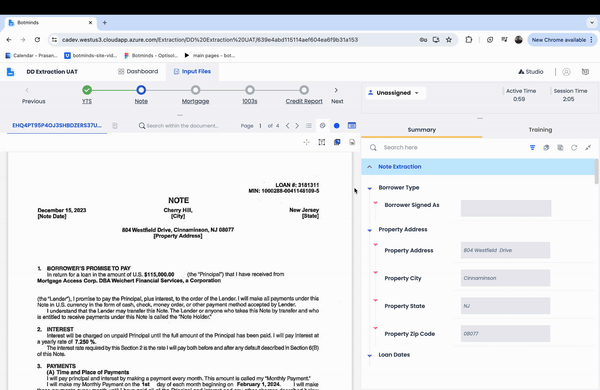Click the collapse arrows icon in Summary toolbar
Viewport: 600px width, 390px height.
(588, 147)
